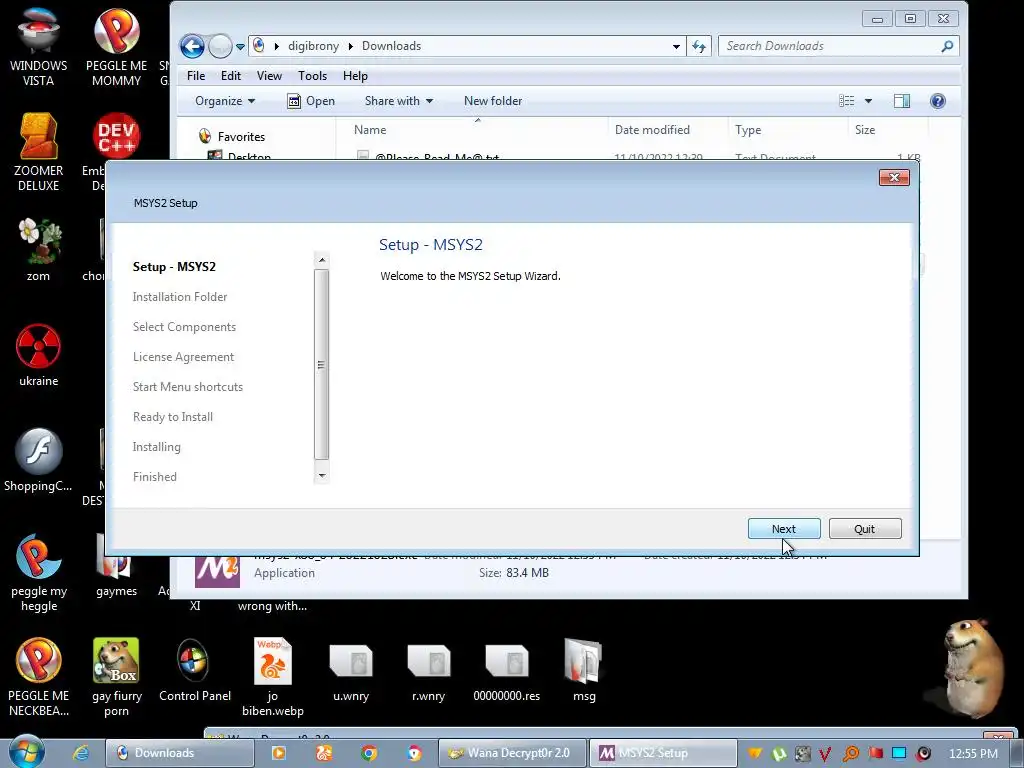Image resolution: width=1024 pixels, height=768 pixels.
Task: Click the taskbar clock showing 12:55 PM
Action: 973,754
